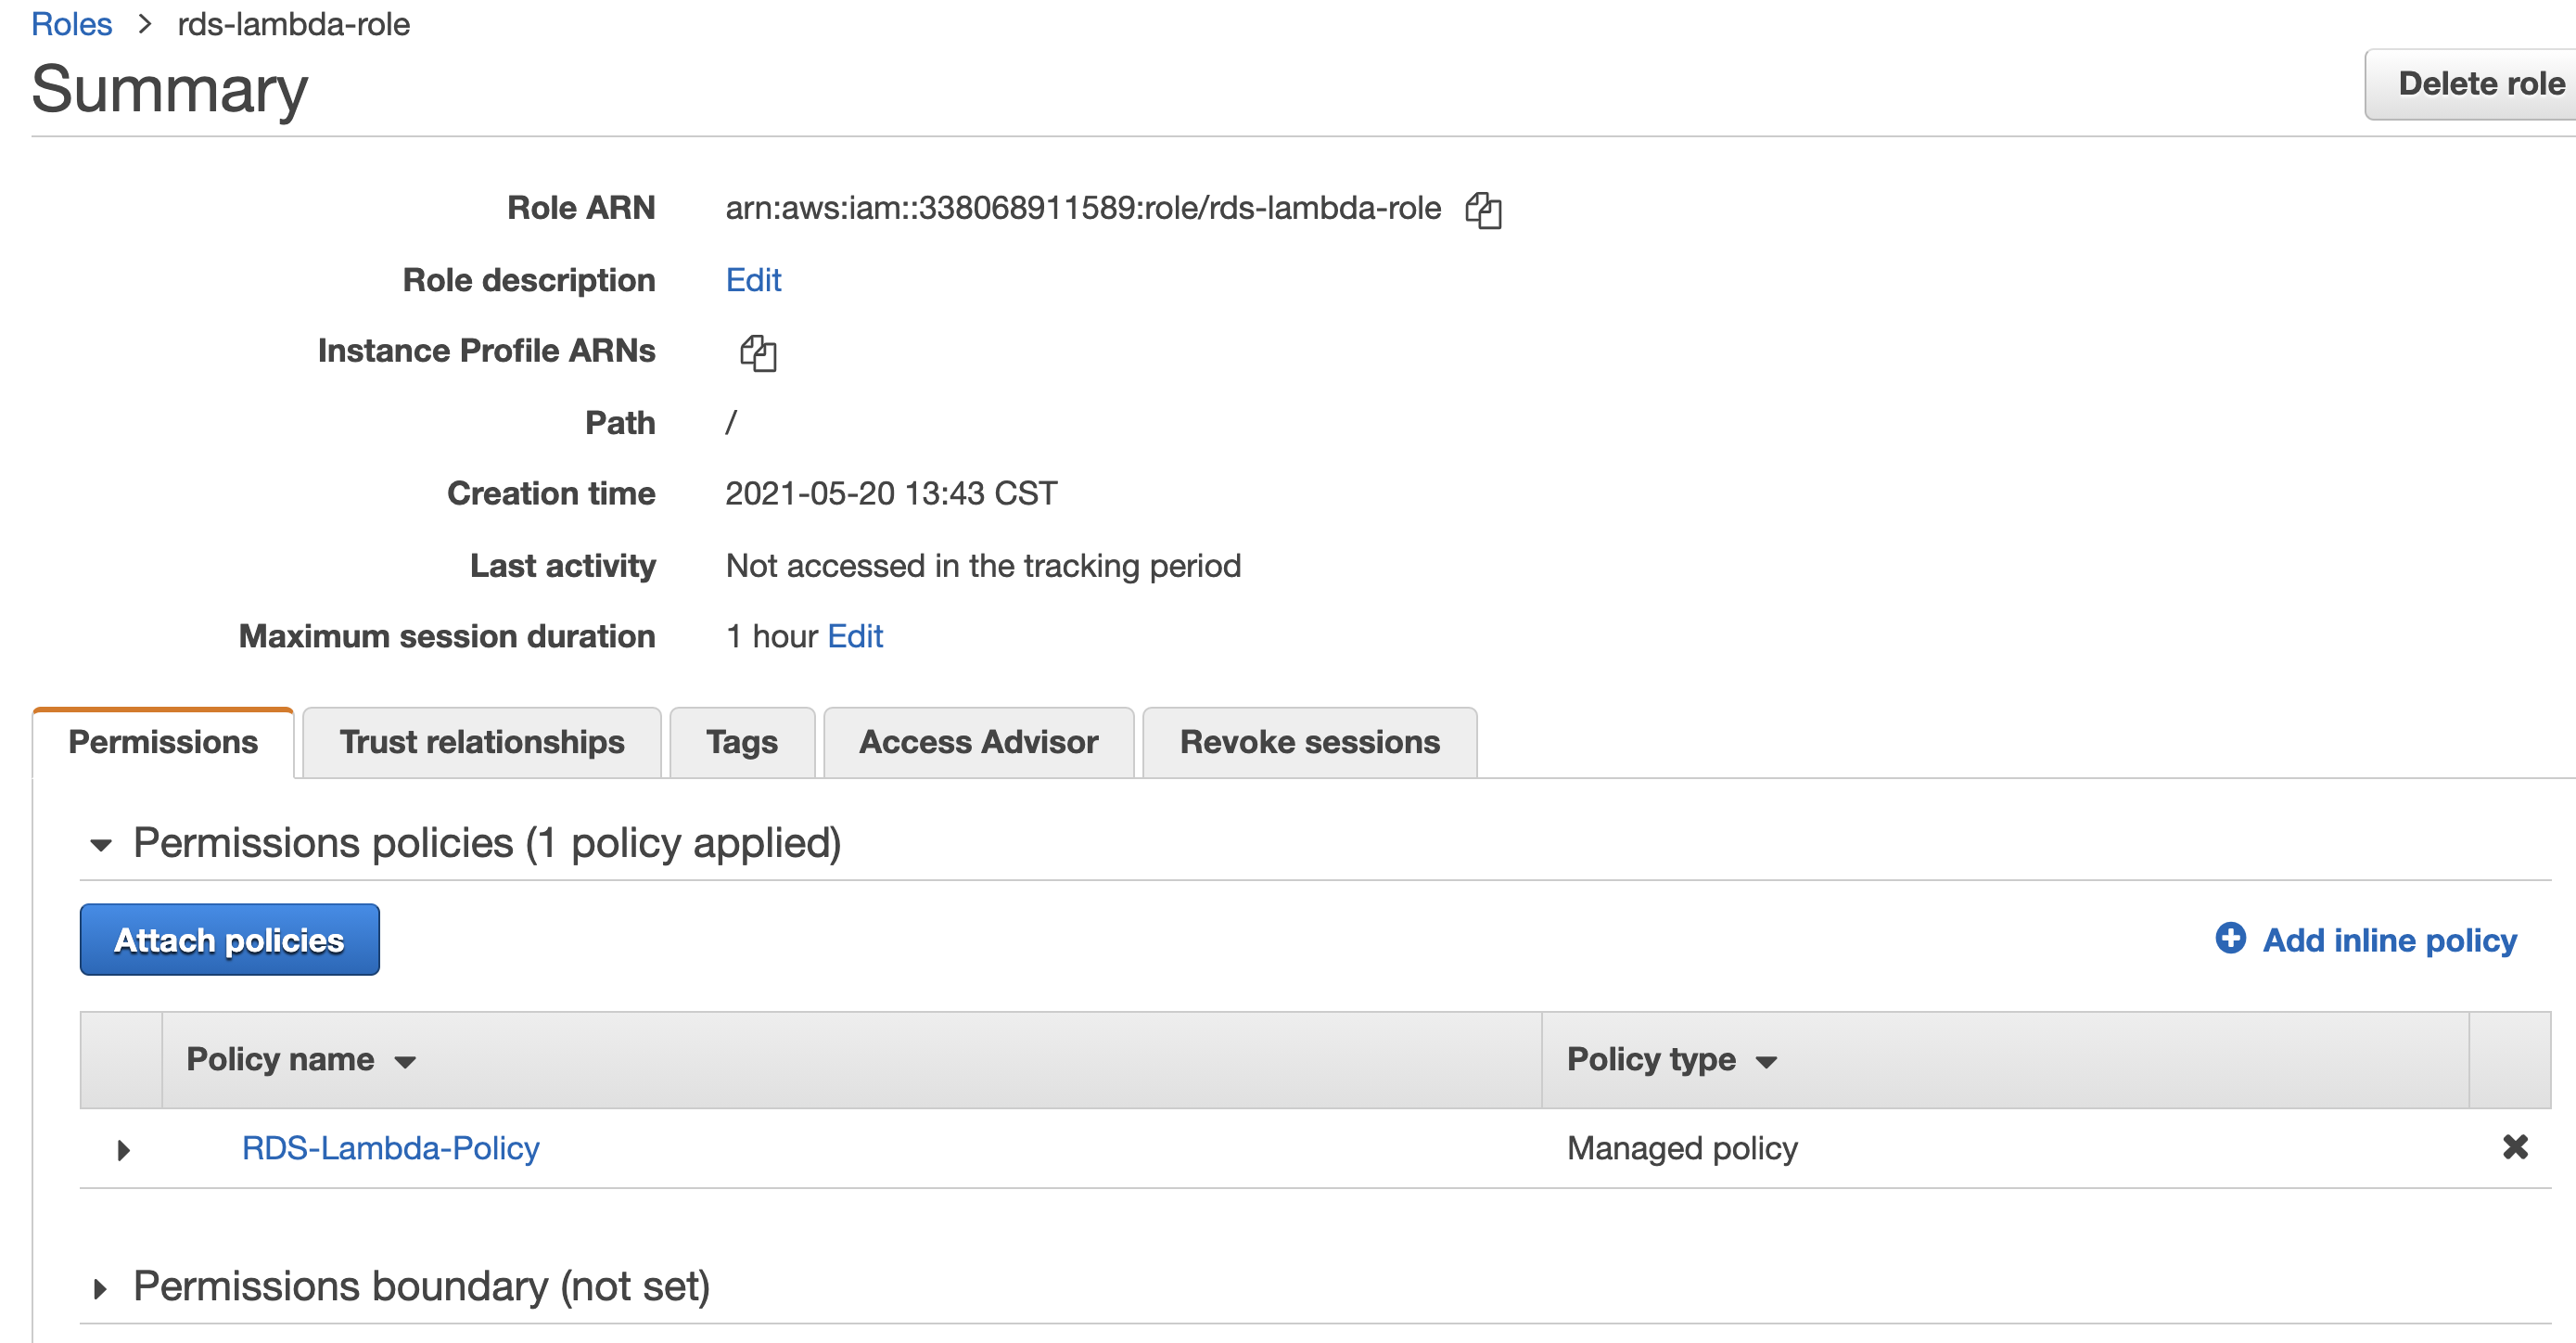Navigate back to Roles breadcrumb

pos(71,24)
